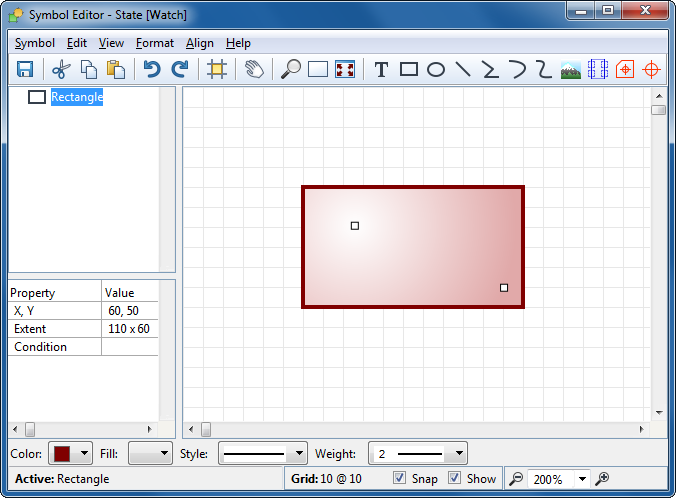The width and height of the screenshot is (676, 498).
Task: Open the line Weight dropdown
Action: tap(417, 454)
